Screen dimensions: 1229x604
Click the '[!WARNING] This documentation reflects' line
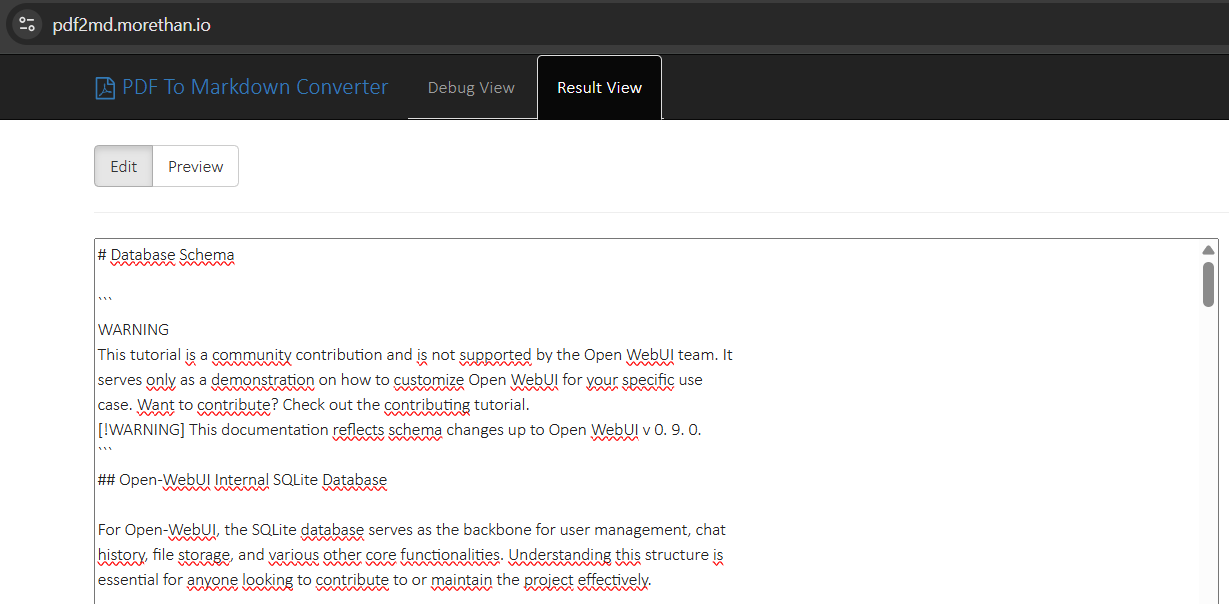(400, 430)
